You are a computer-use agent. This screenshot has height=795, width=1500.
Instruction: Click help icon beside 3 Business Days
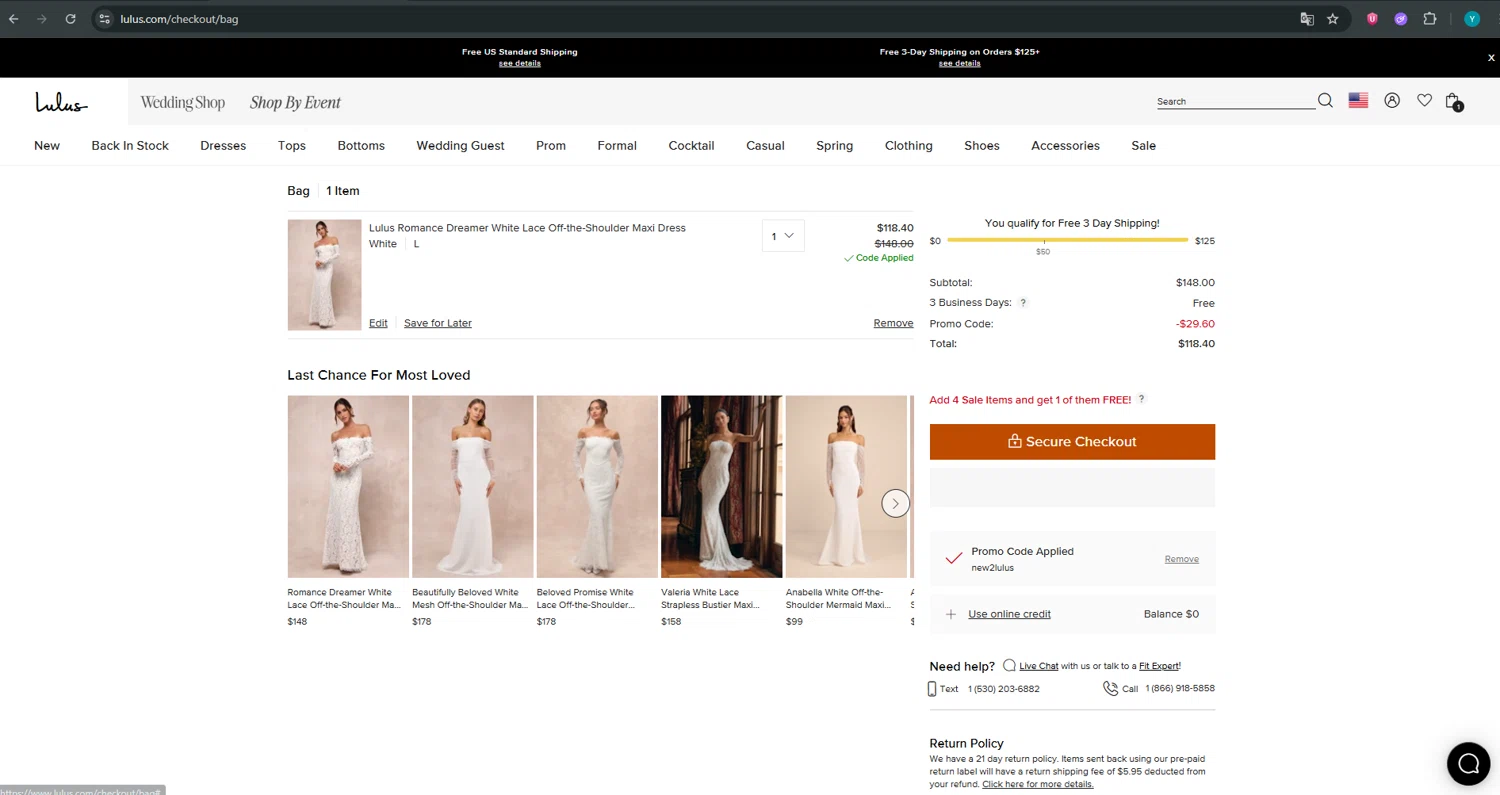[1023, 303]
